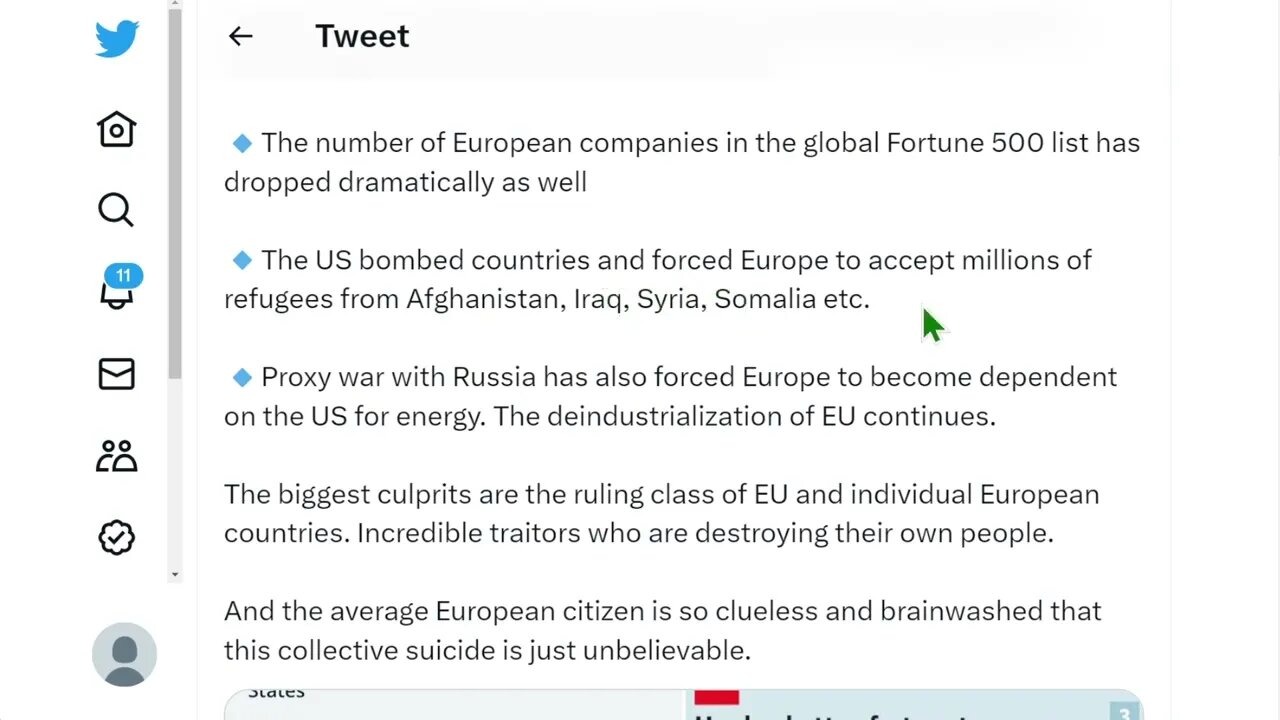The width and height of the screenshot is (1280, 720).
Task: Click the sidebar vertical scrollbar thumb
Action: coord(175,200)
